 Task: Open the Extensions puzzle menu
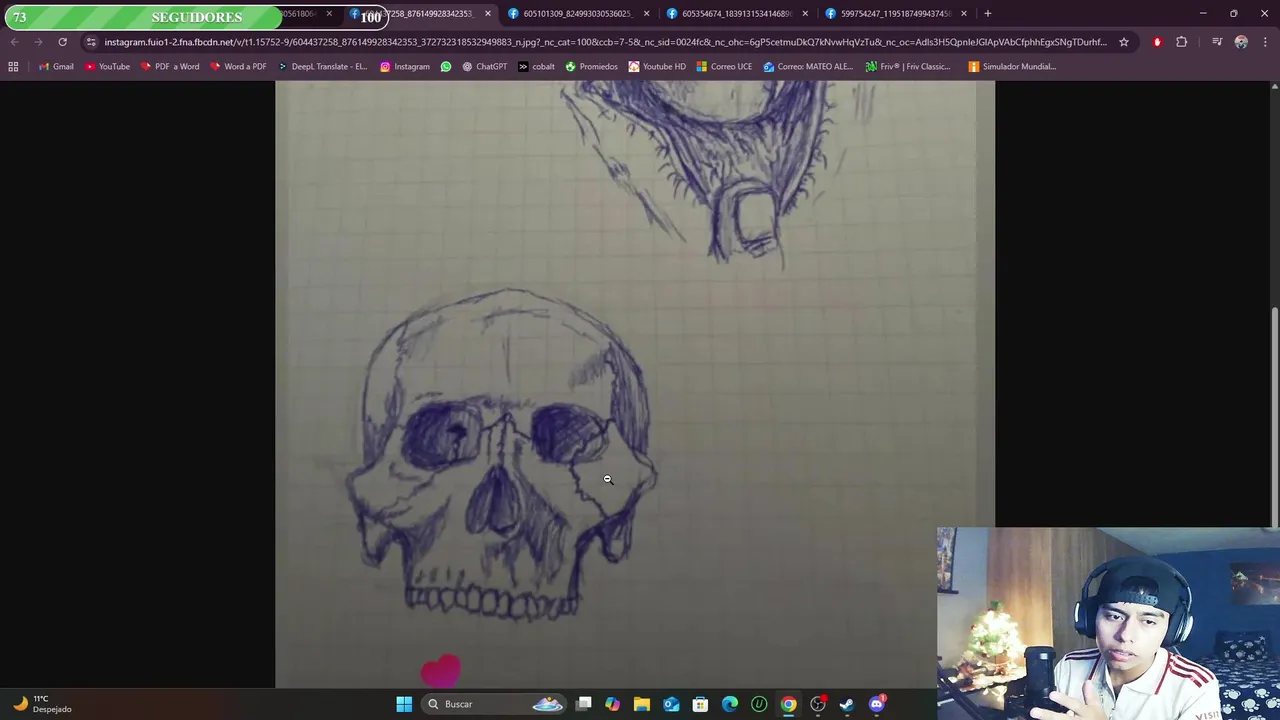[x=1182, y=42]
